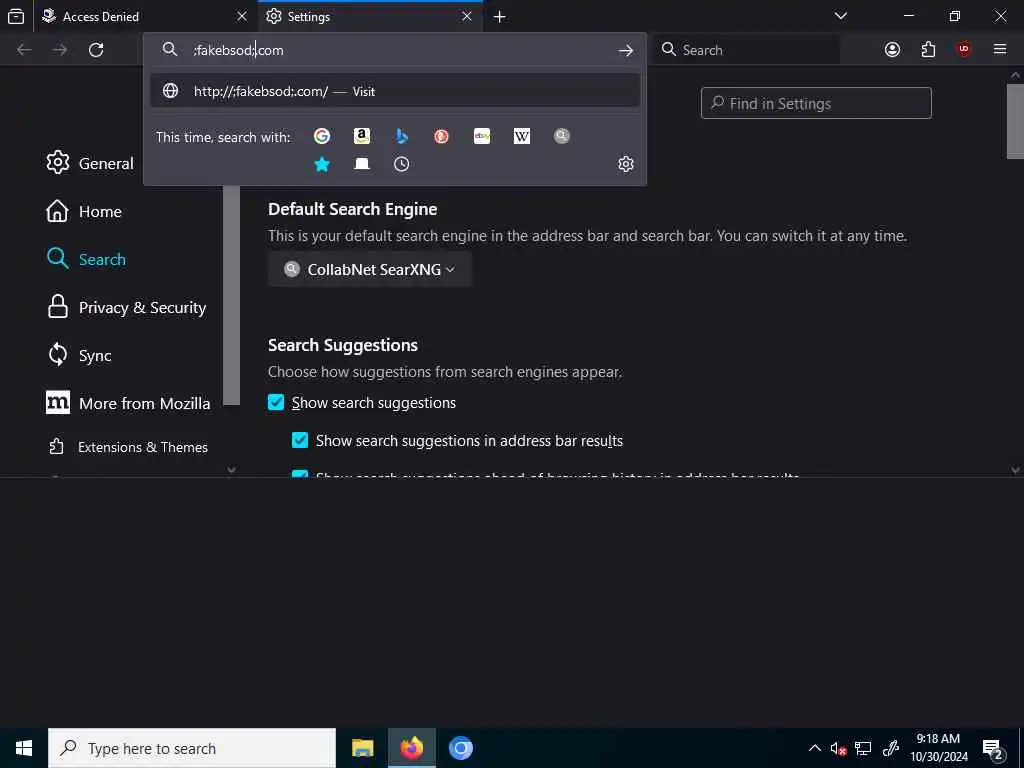This screenshot has width=1024, height=768.
Task: Open search settings gear in the address dropdown
Action: [x=626, y=164]
